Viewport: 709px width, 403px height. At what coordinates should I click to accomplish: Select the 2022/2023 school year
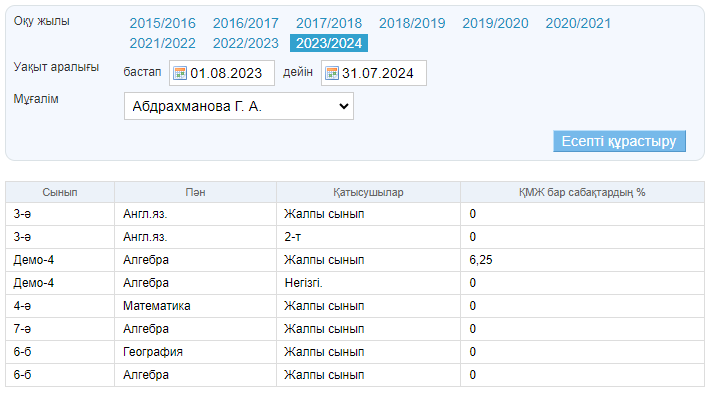tap(246, 43)
